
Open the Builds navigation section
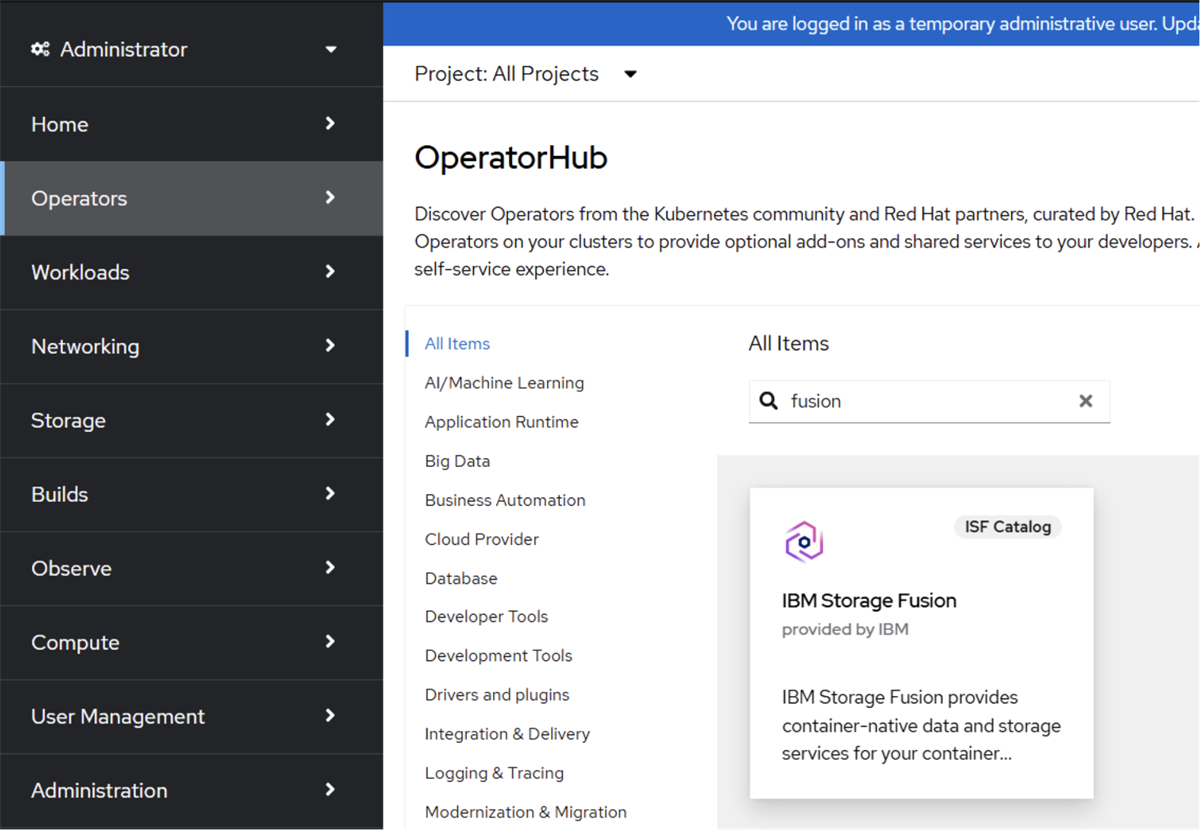click(x=191, y=494)
